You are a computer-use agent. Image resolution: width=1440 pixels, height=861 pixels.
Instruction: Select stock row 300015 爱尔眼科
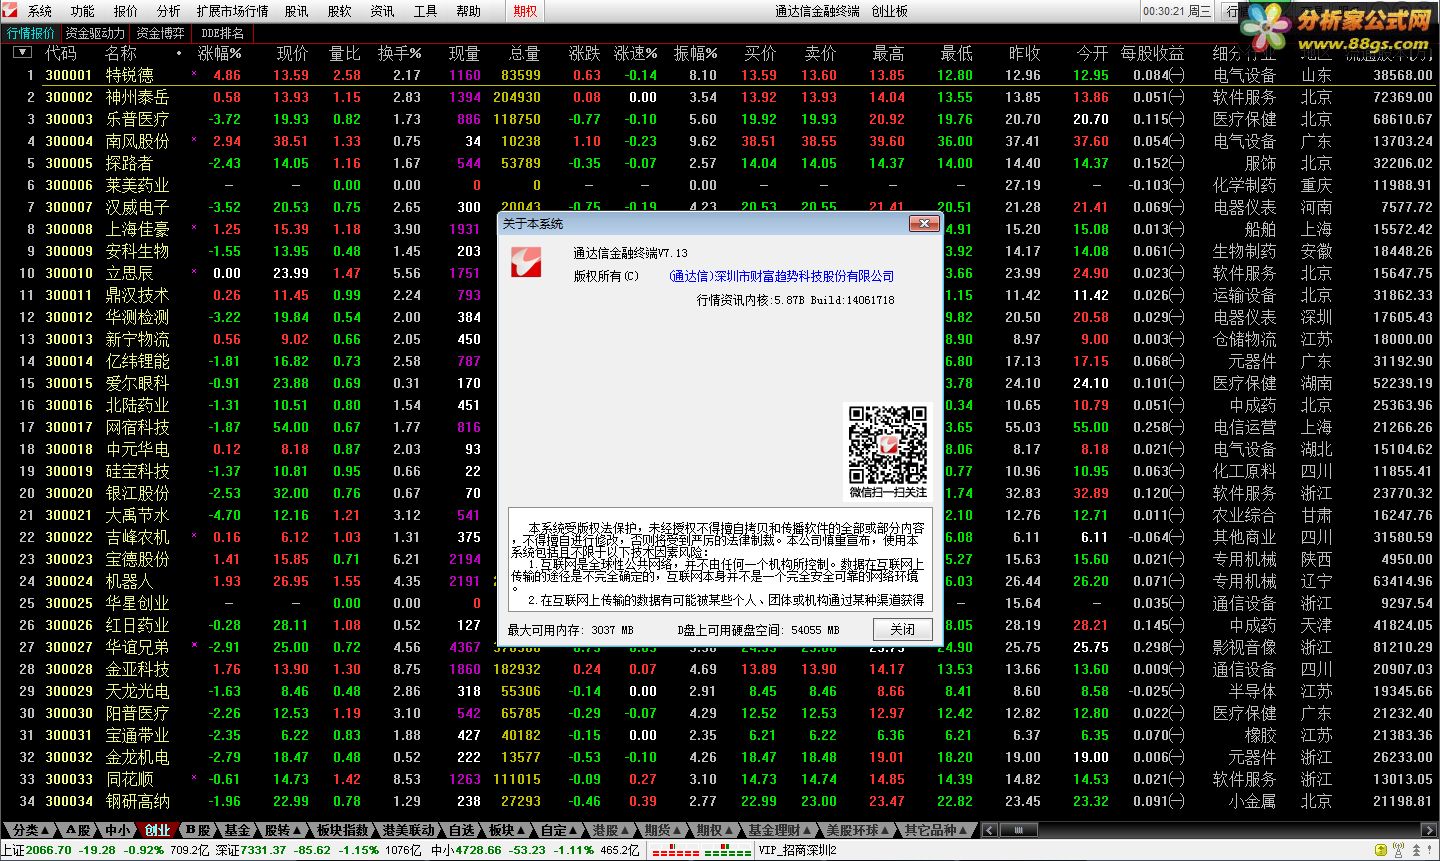point(720,383)
